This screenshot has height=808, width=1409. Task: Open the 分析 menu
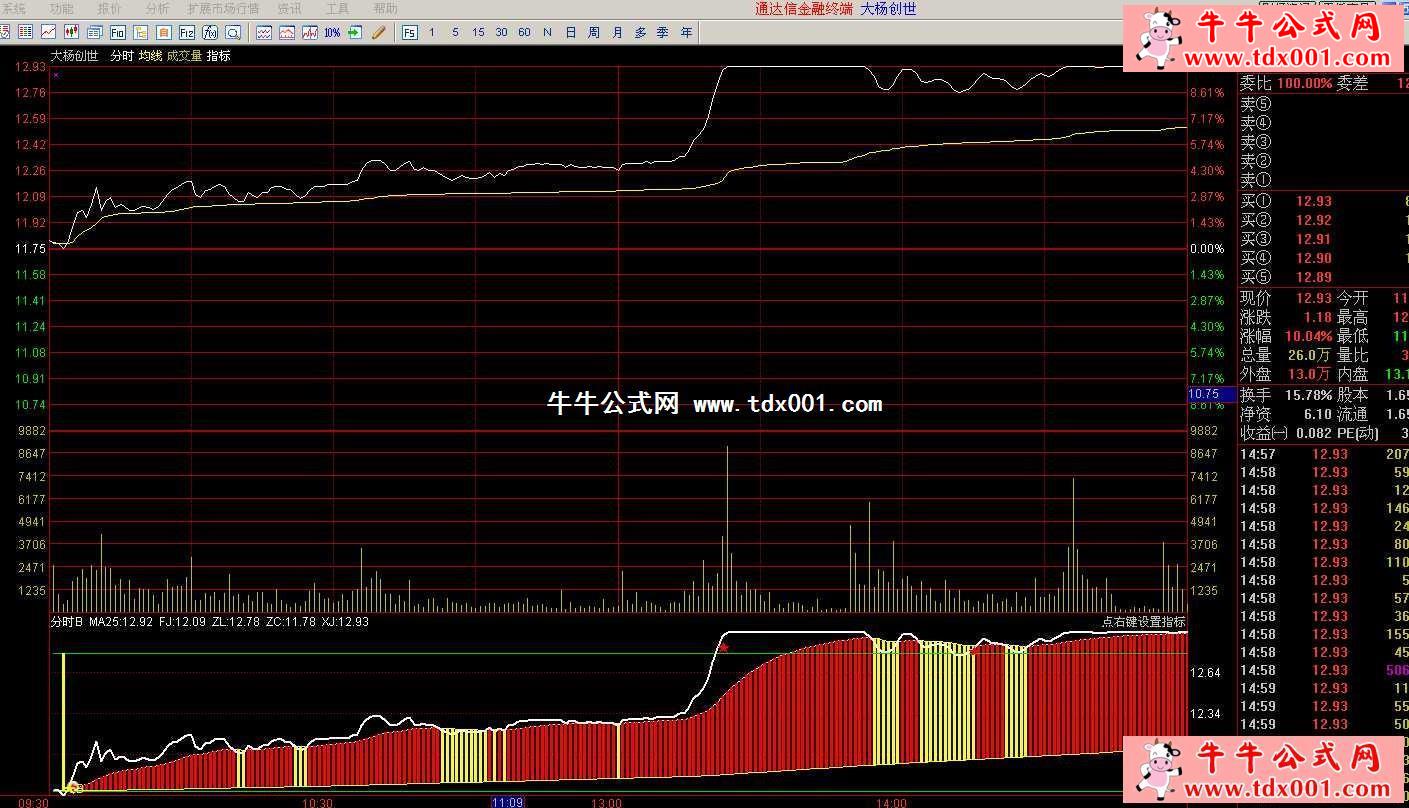click(x=158, y=8)
